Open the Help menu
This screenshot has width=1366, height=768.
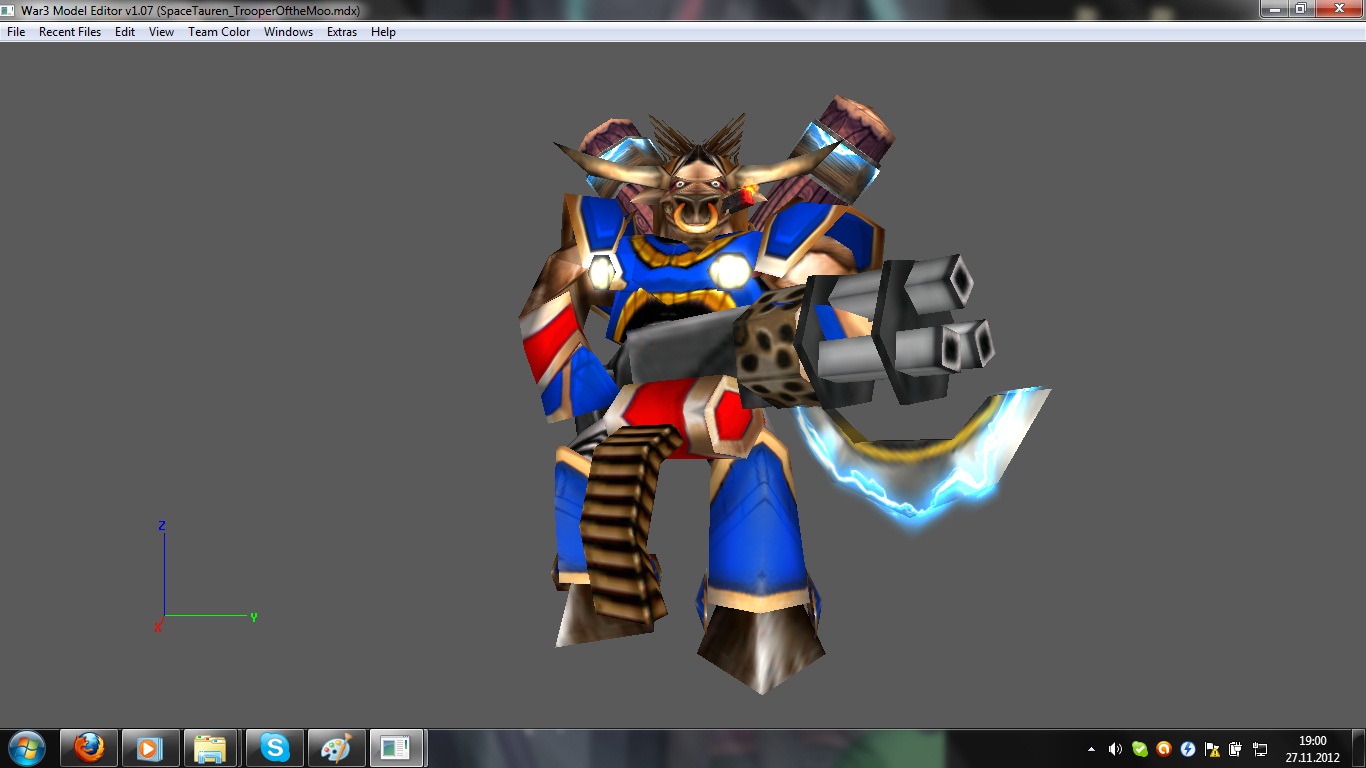[x=383, y=32]
